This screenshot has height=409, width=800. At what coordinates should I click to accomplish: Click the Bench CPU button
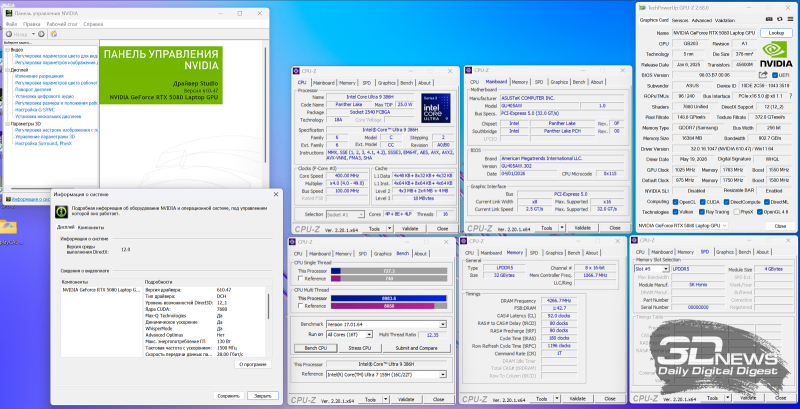316,348
